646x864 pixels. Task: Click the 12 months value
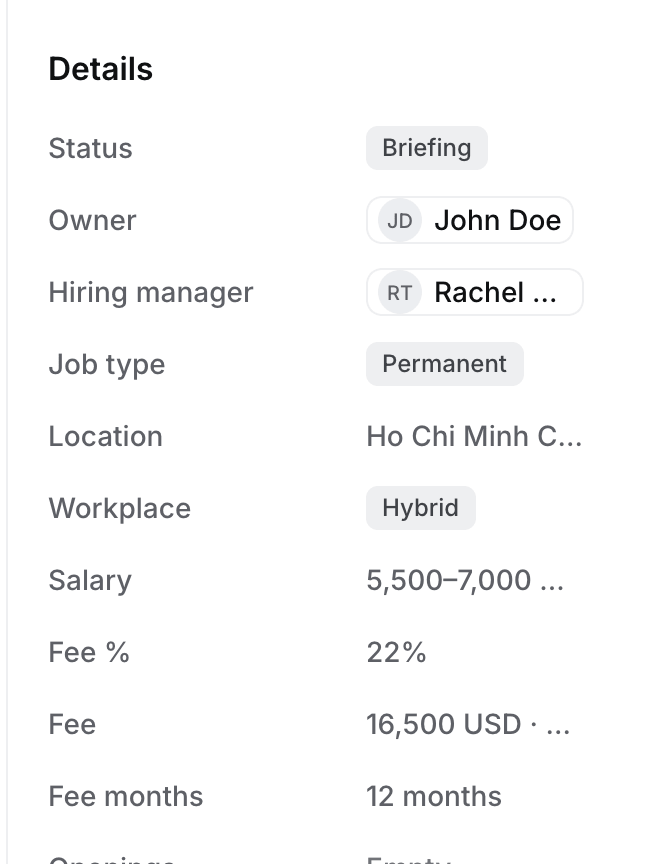[434, 796]
